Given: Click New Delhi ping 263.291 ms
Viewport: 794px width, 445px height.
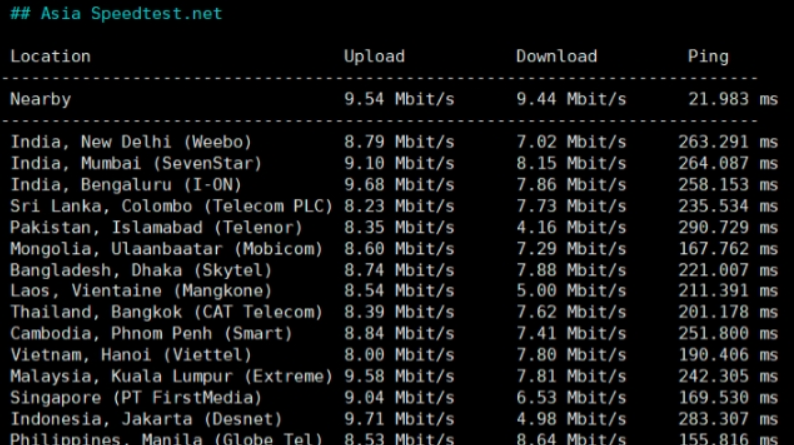Looking at the screenshot, I should coord(728,142).
